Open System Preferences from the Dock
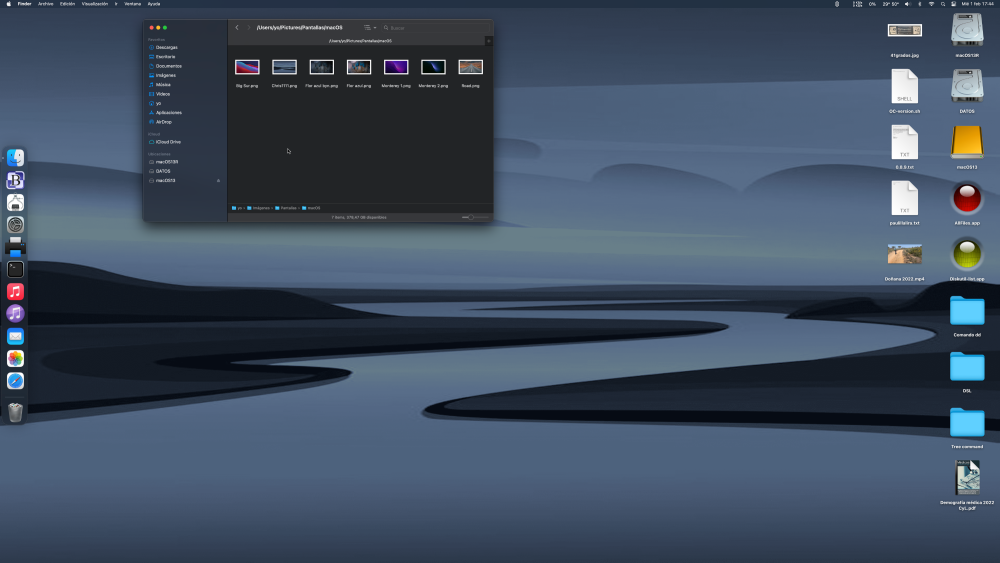1000x563 pixels. tap(15, 224)
